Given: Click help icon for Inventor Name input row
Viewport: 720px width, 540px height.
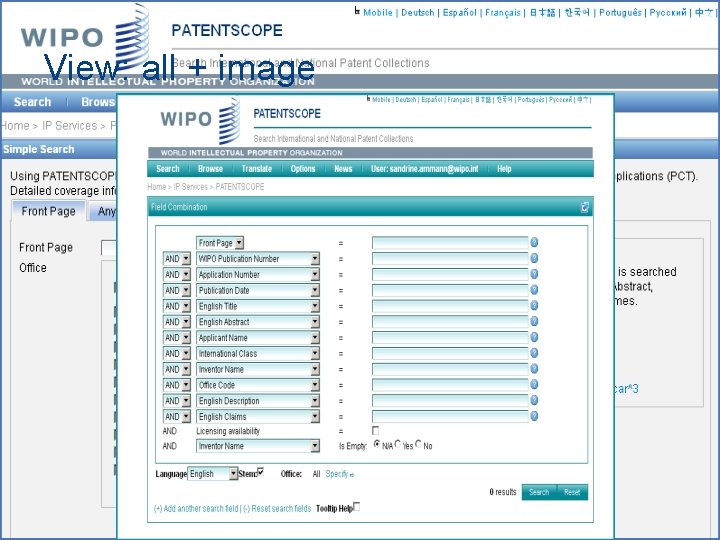Looking at the screenshot, I should click(x=534, y=369).
